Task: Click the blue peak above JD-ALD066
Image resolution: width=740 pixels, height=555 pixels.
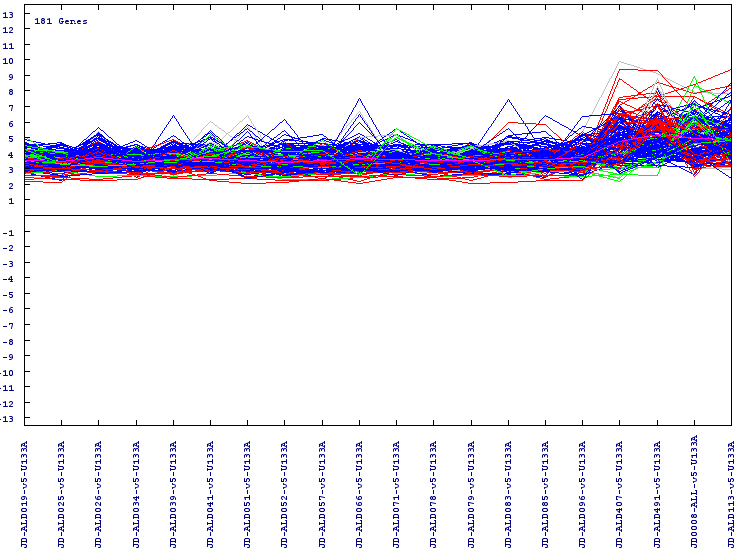Action: 360,99
